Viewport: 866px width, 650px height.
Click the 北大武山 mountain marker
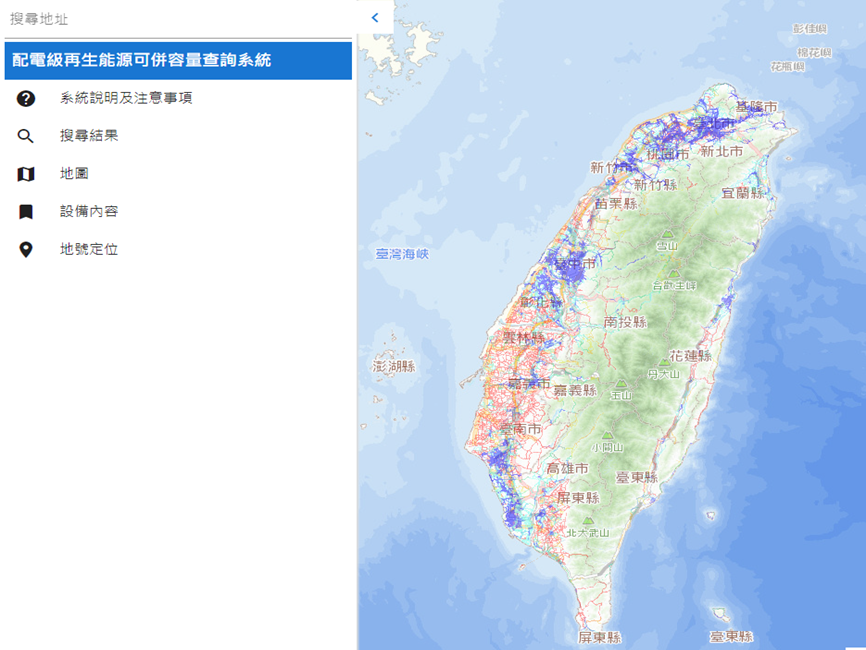tap(589, 521)
